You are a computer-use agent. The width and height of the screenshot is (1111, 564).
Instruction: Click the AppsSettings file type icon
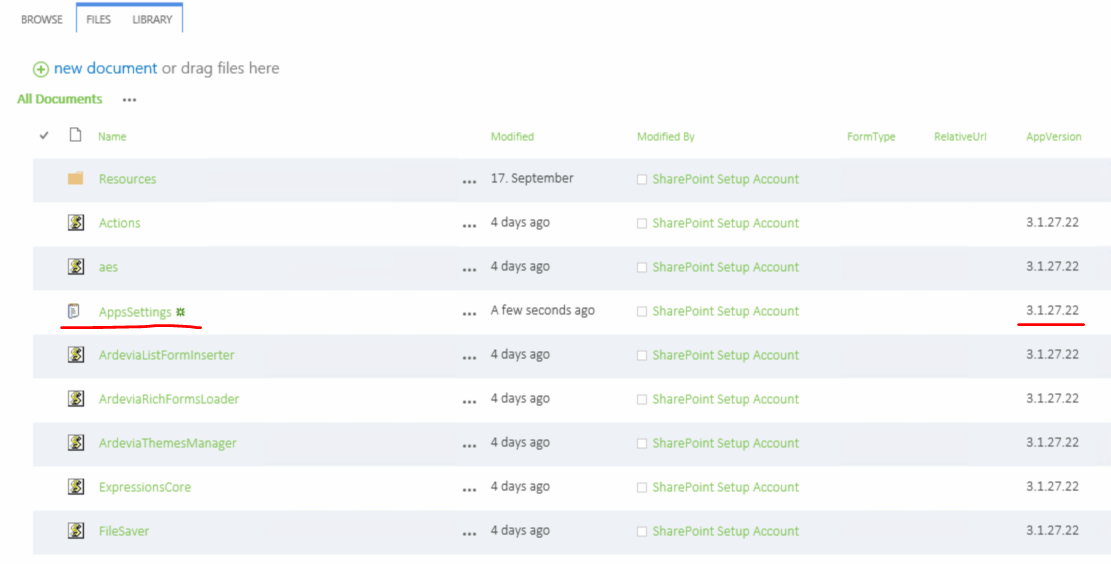(75, 311)
